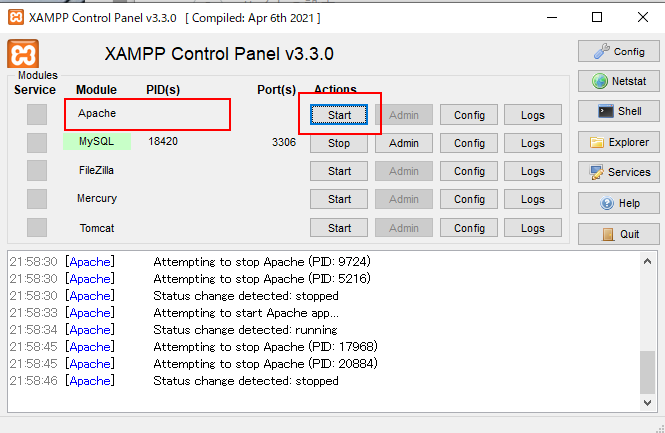Open Services with the gears icon

(x=618, y=172)
